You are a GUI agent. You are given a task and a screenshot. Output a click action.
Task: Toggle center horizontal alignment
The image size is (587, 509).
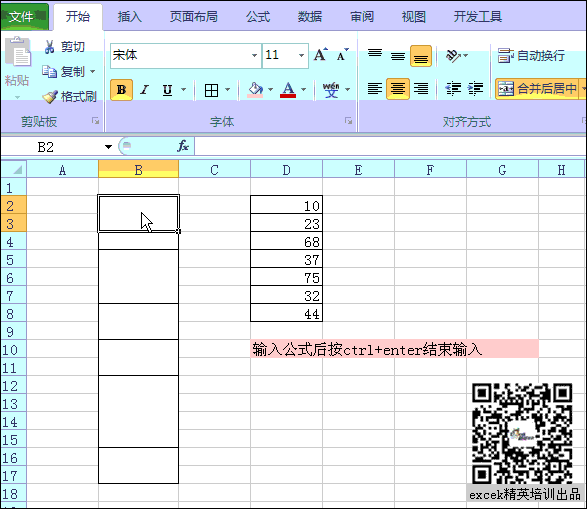(398, 89)
